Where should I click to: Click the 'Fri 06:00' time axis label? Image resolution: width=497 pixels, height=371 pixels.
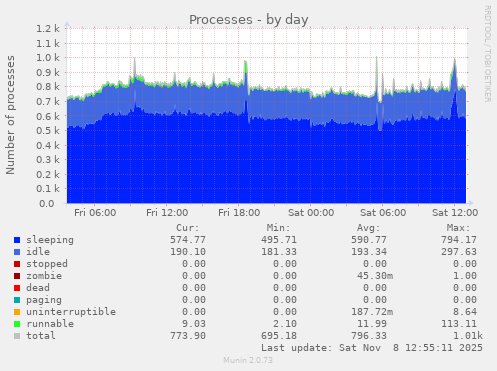(95, 213)
